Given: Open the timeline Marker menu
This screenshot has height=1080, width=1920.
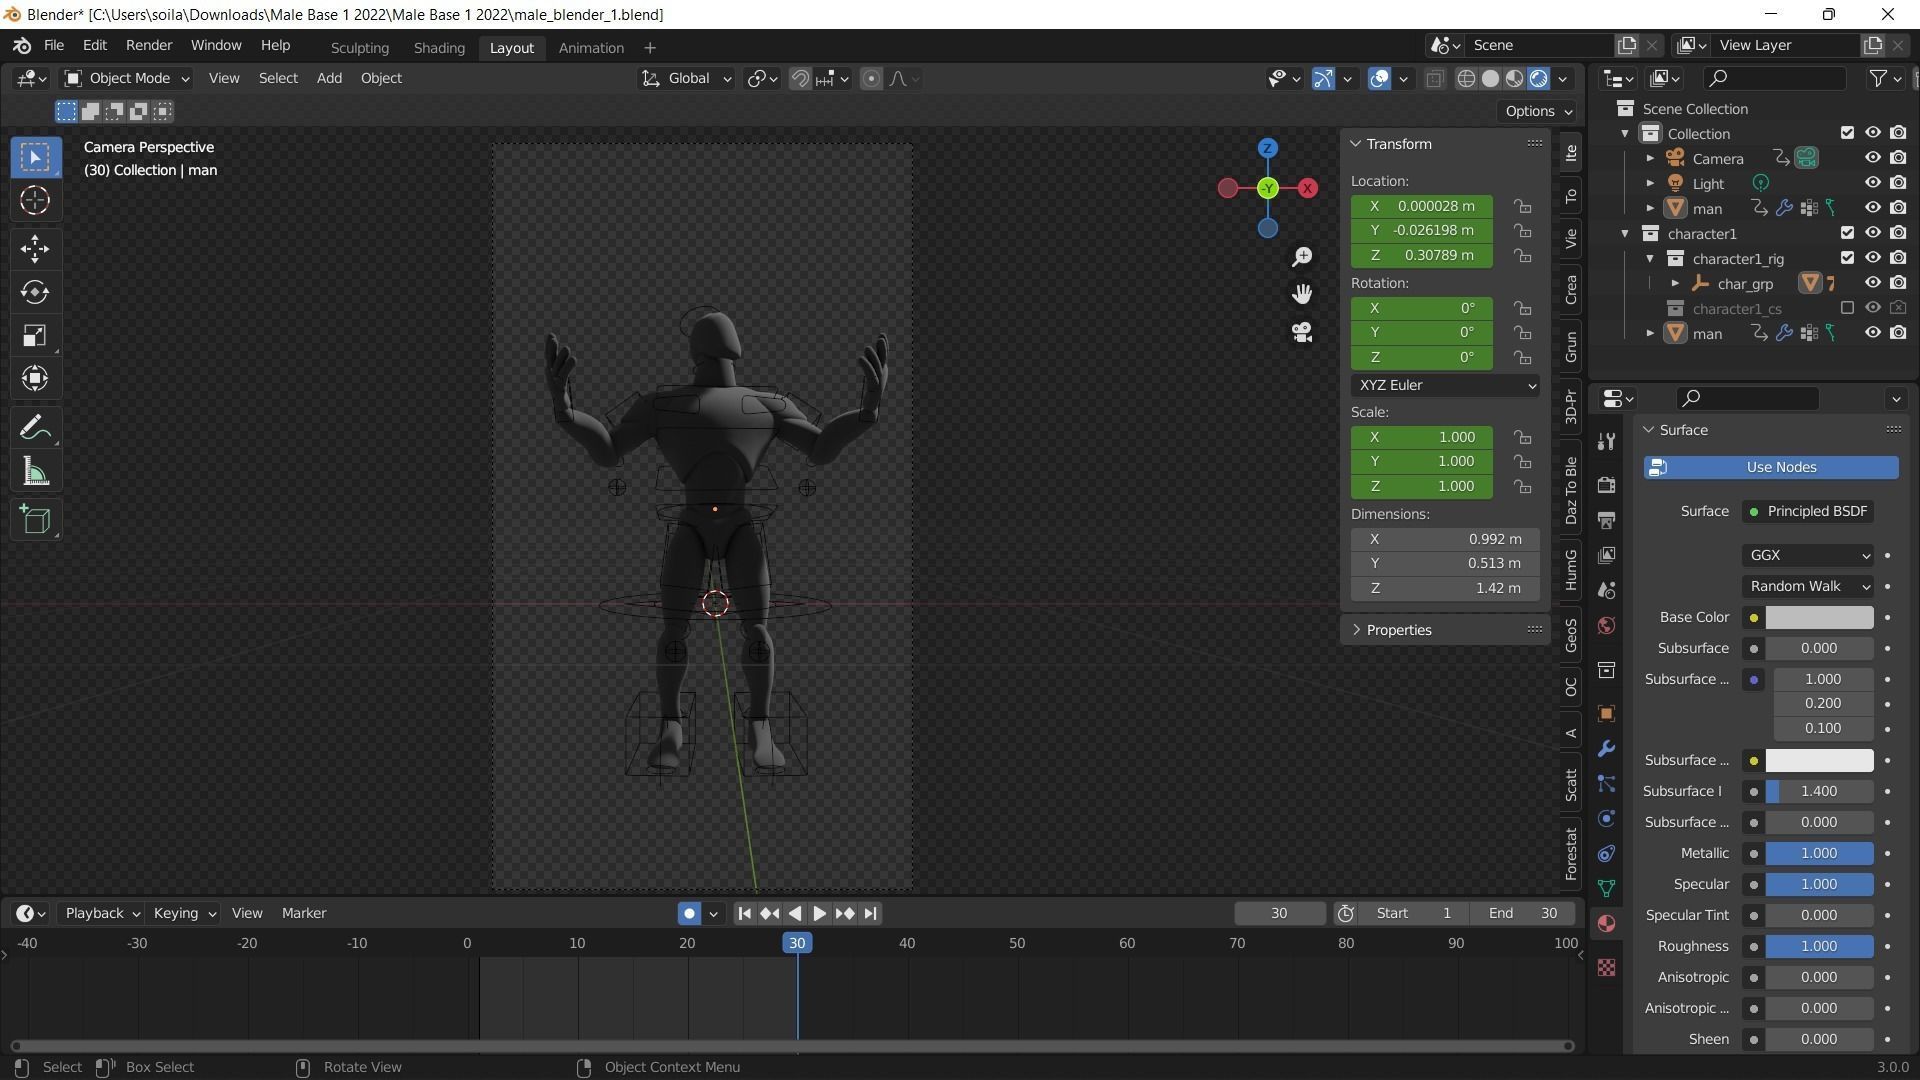Looking at the screenshot, I should 304,913.
